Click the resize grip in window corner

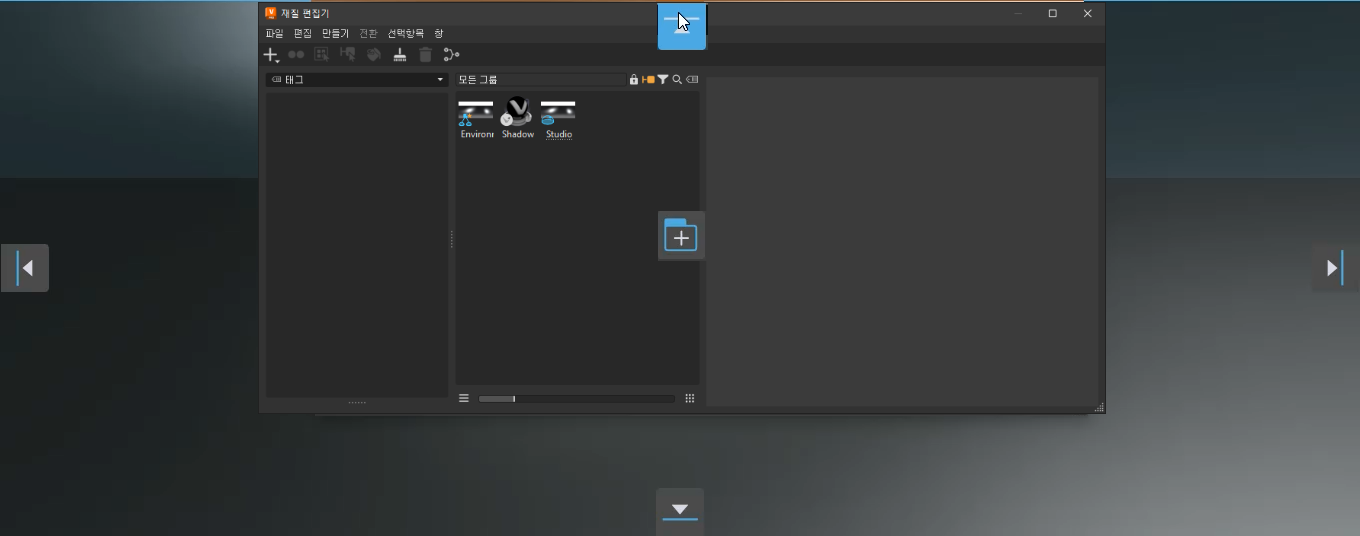[1099, 407]
